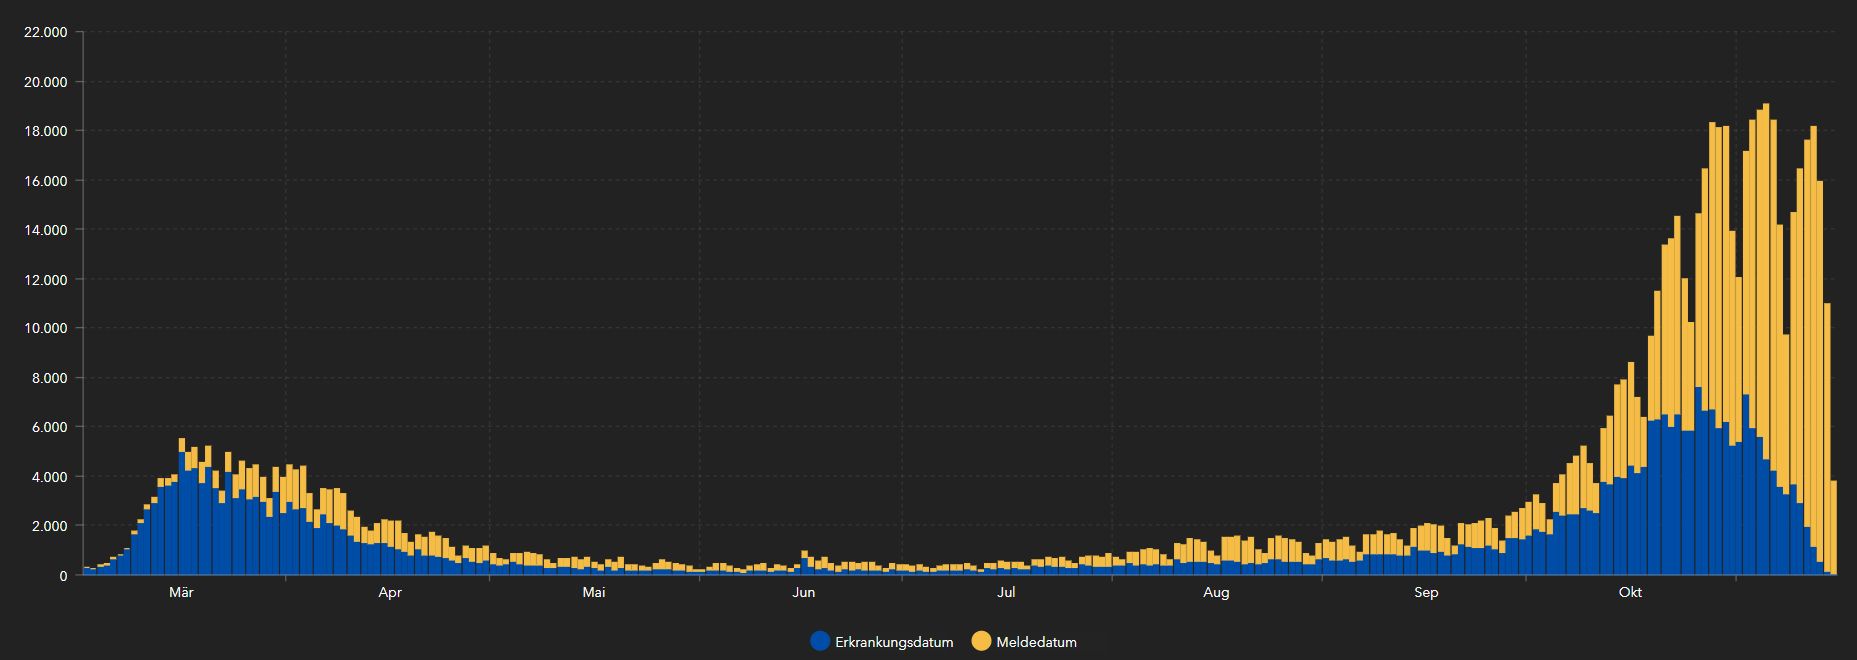Click the yellow Meldedatum legend circle
The image size is (1857, 660).
click(982, 642)
